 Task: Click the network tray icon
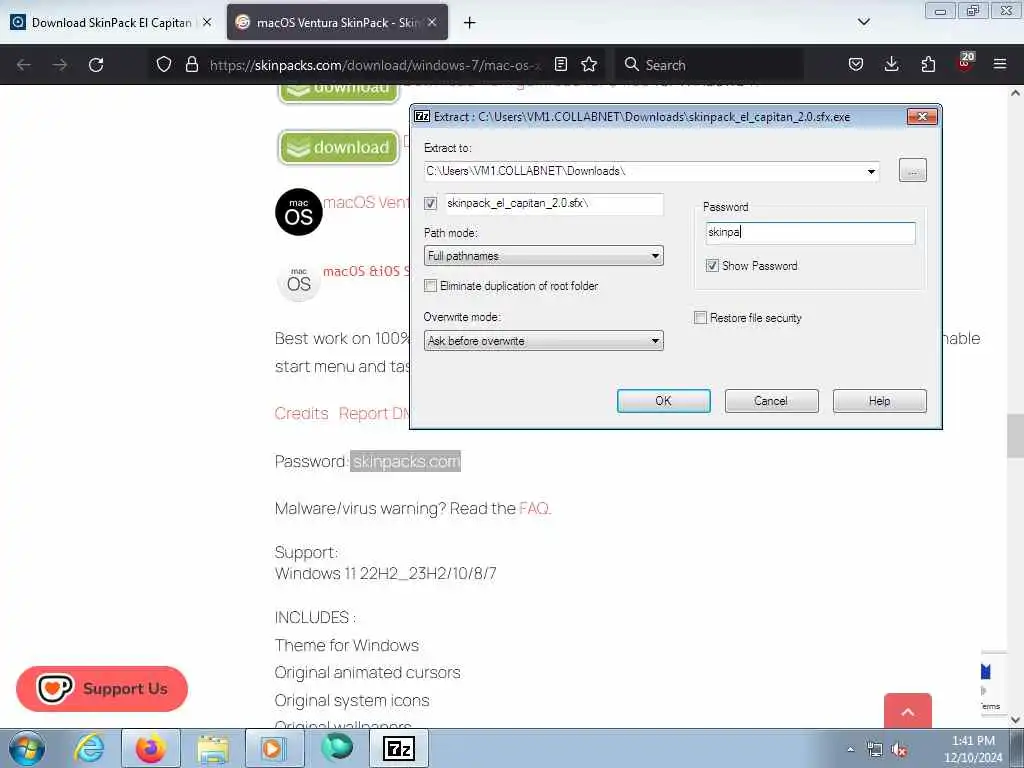point(874,750)
